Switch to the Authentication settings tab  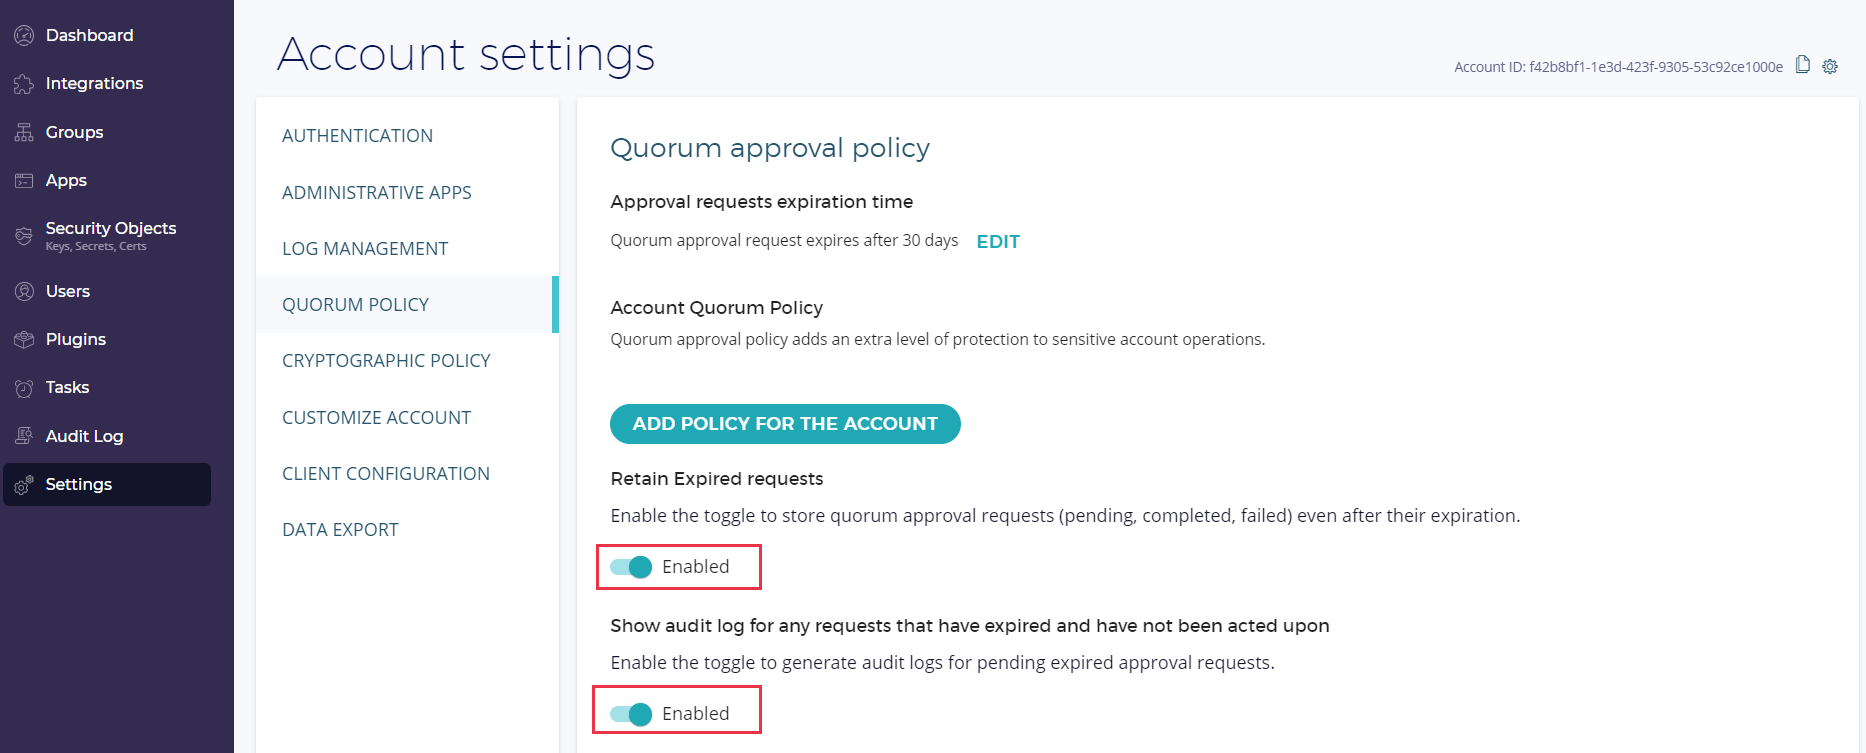click(x=357, y=136)
